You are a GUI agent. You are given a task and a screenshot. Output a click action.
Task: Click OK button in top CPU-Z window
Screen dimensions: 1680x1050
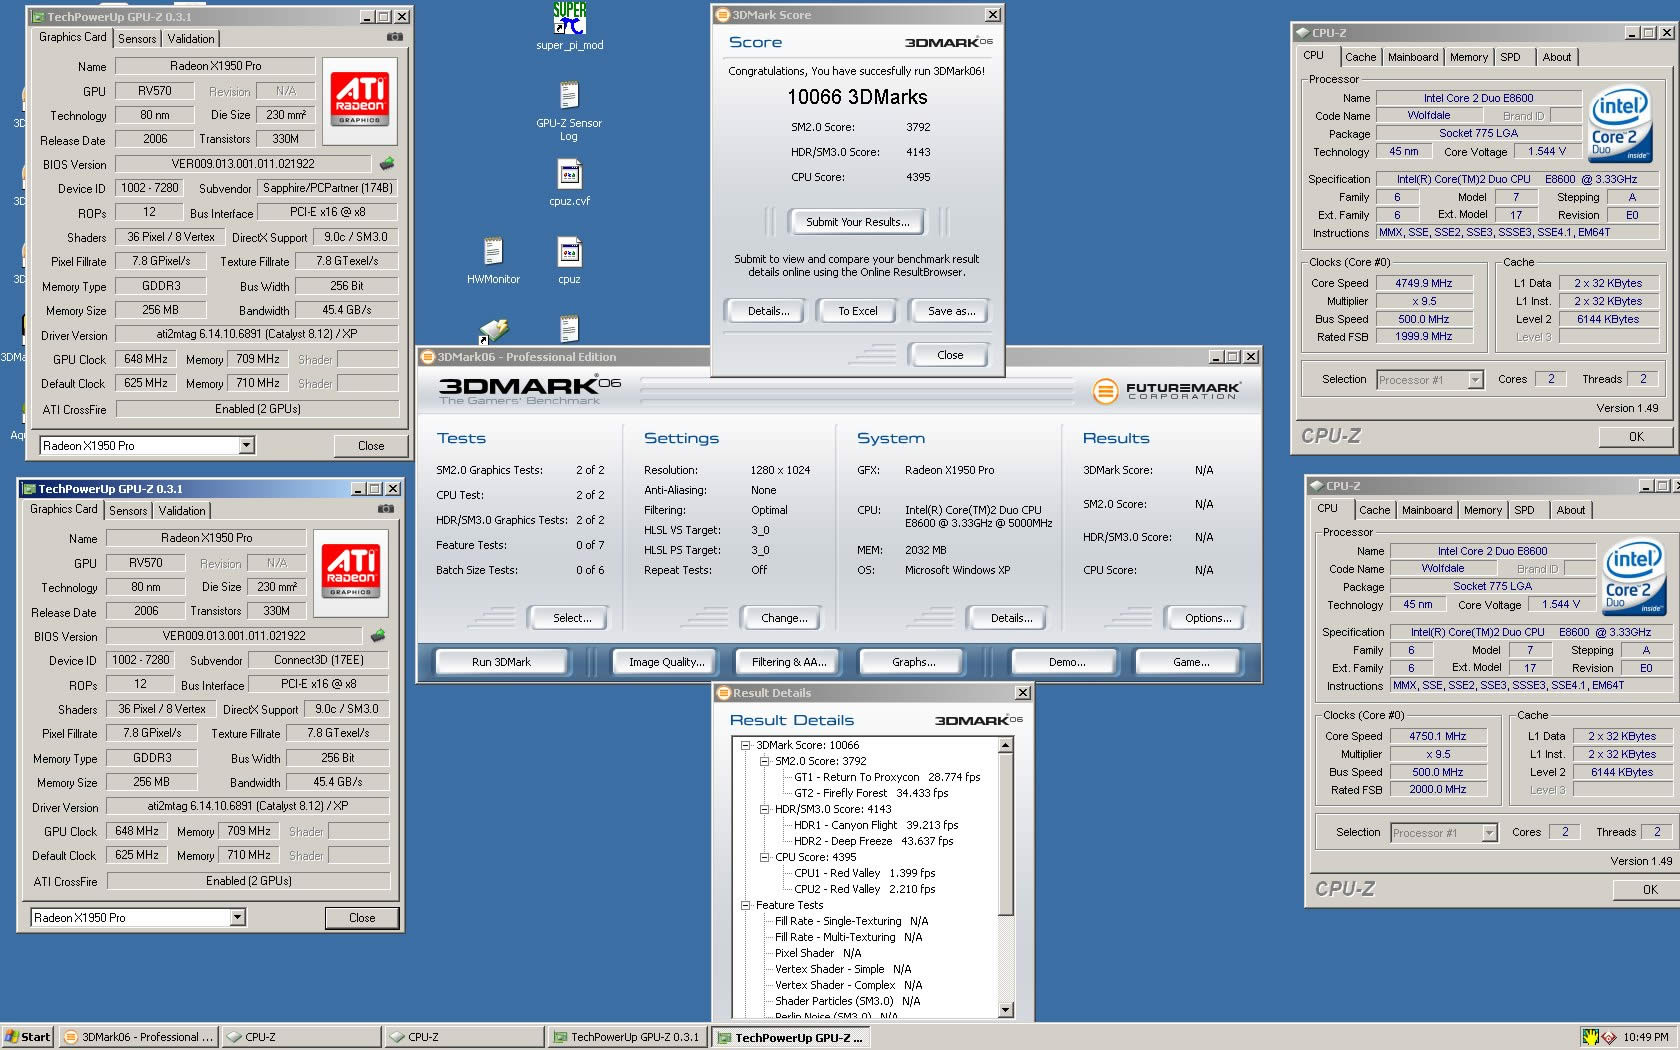tap(1636, 436)
